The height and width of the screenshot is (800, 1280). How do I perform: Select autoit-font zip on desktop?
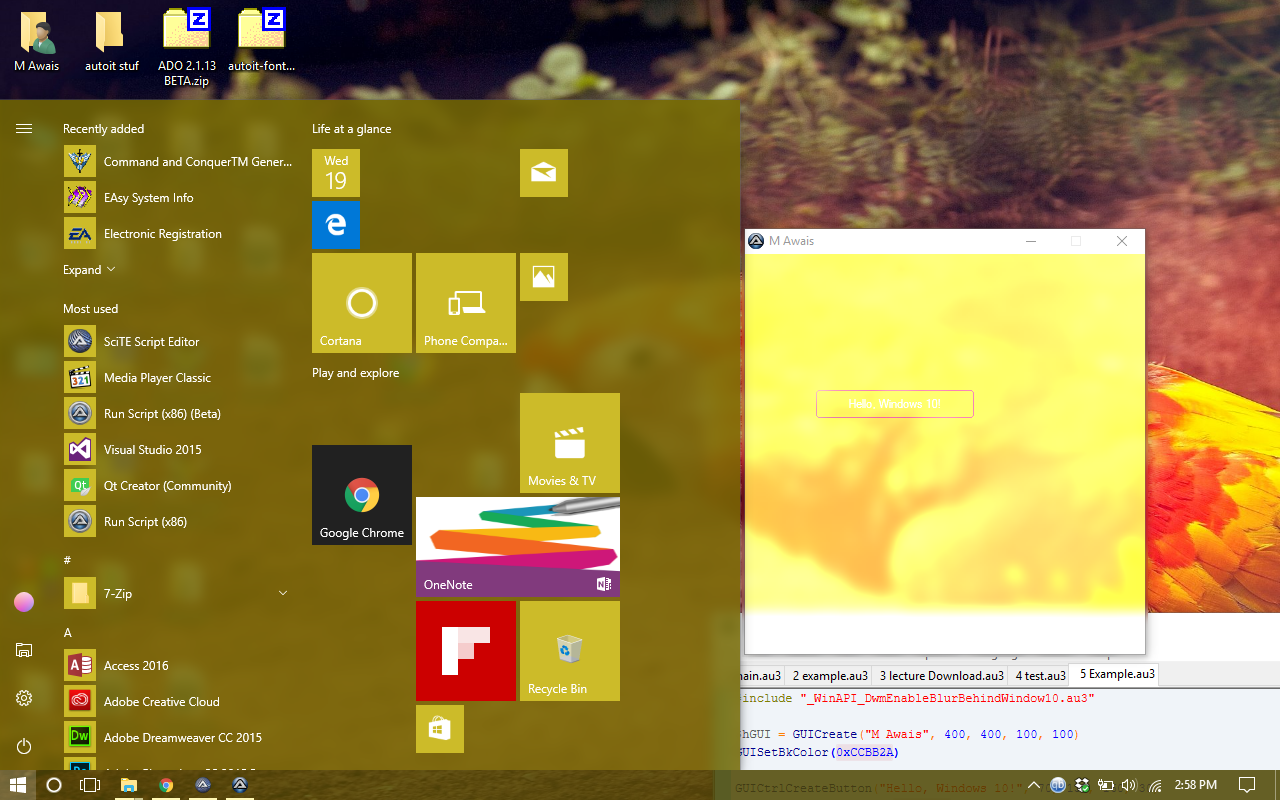click(x=262, y=42)
